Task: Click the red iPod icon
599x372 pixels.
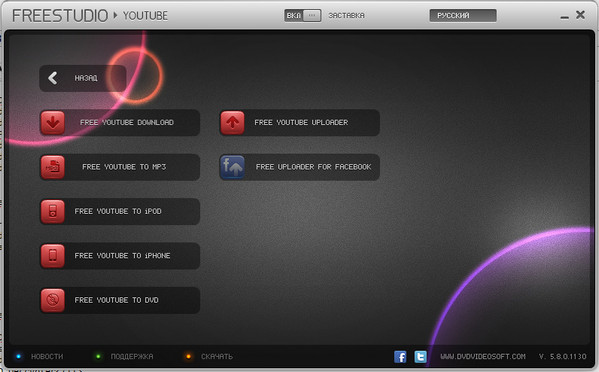Action: point(53,211)
